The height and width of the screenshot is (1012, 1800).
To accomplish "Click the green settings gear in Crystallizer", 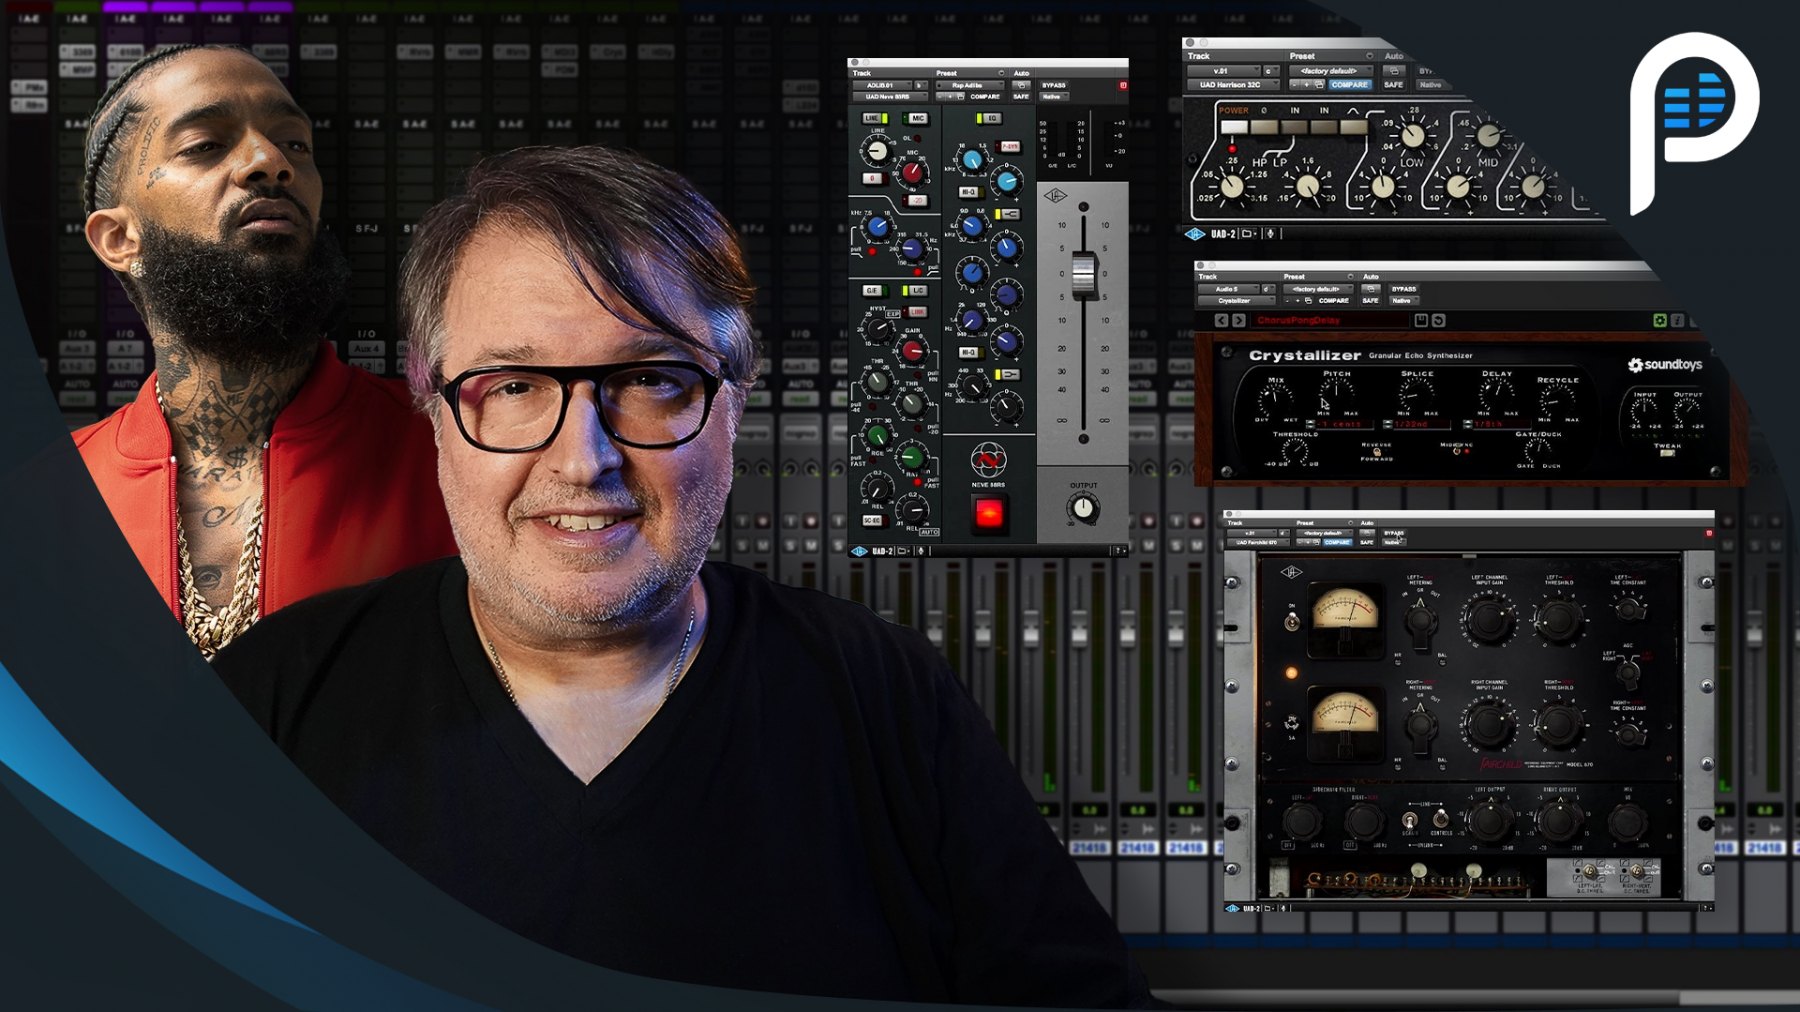I will (x=1660, y=321).
